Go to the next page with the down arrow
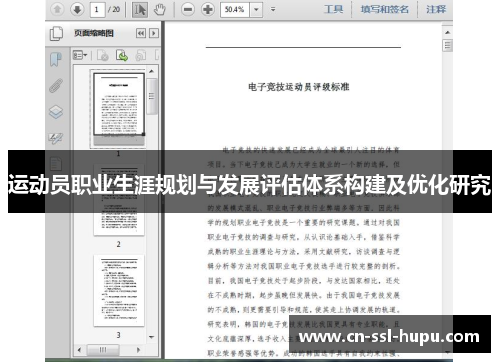The image size is (500, 362). [x=77, y=9]
